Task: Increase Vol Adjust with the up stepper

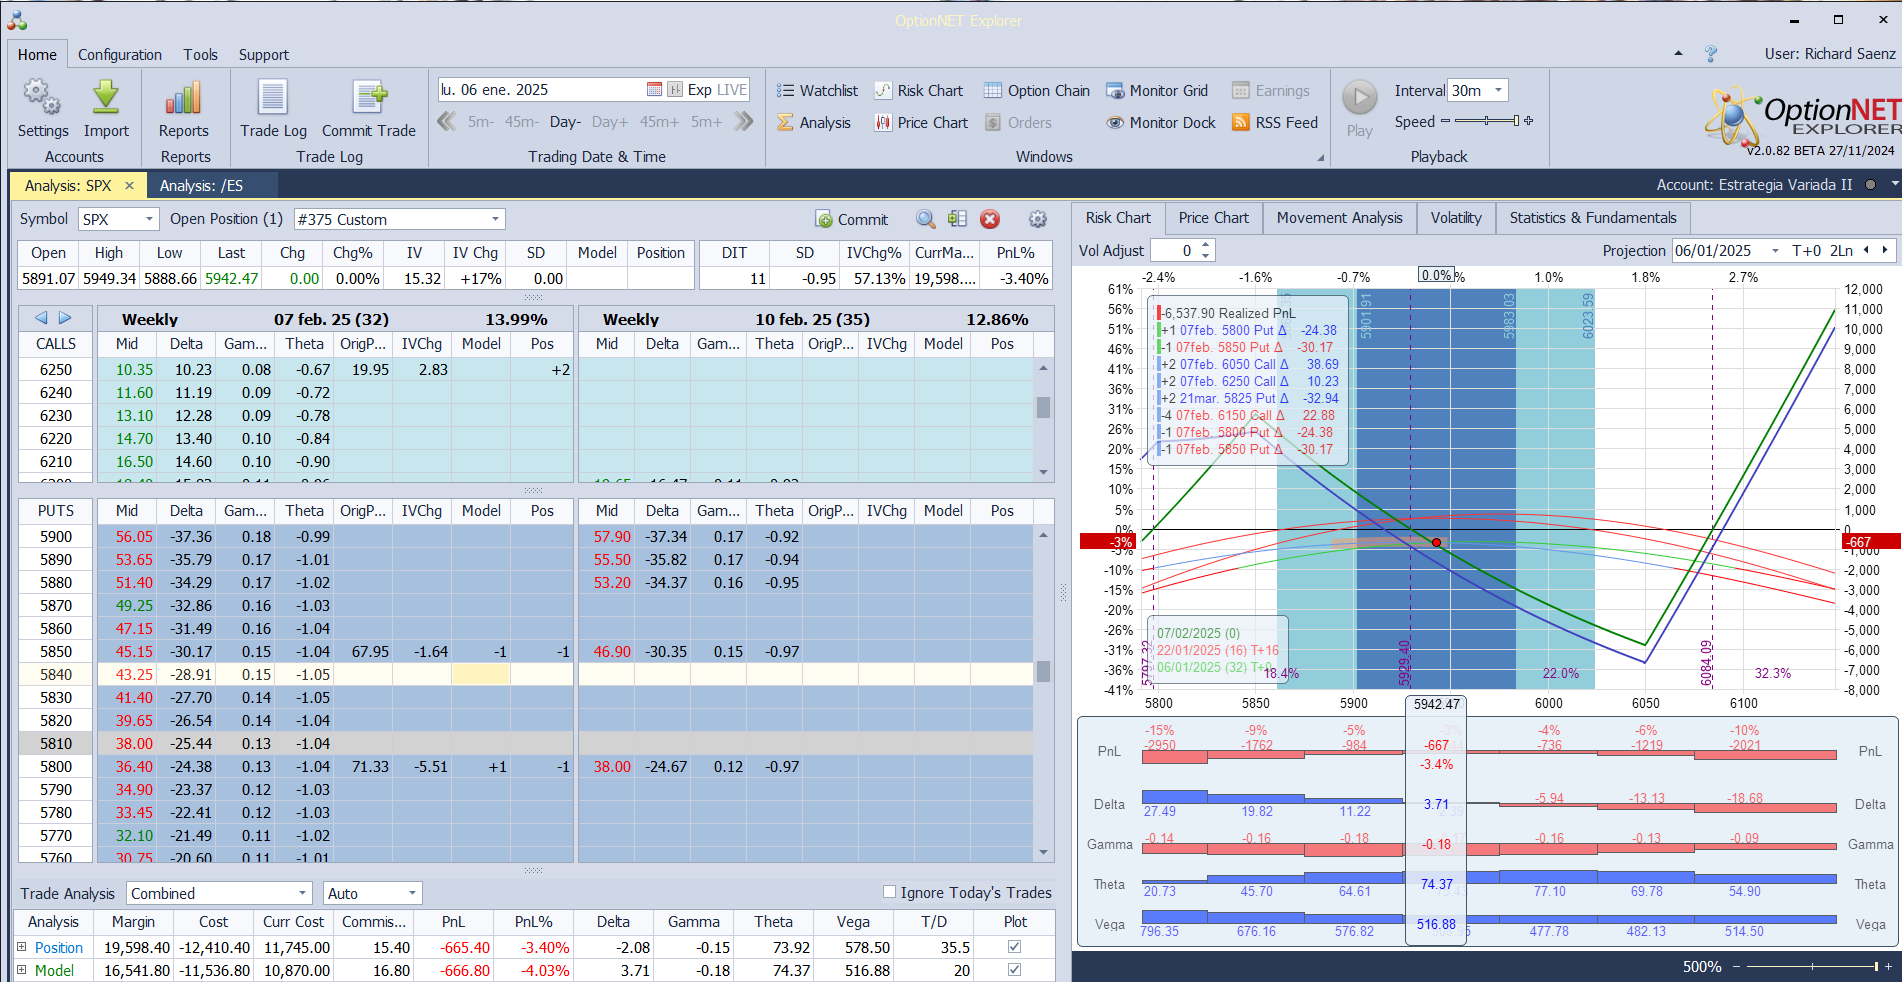Action: [x=1206, y=245]
